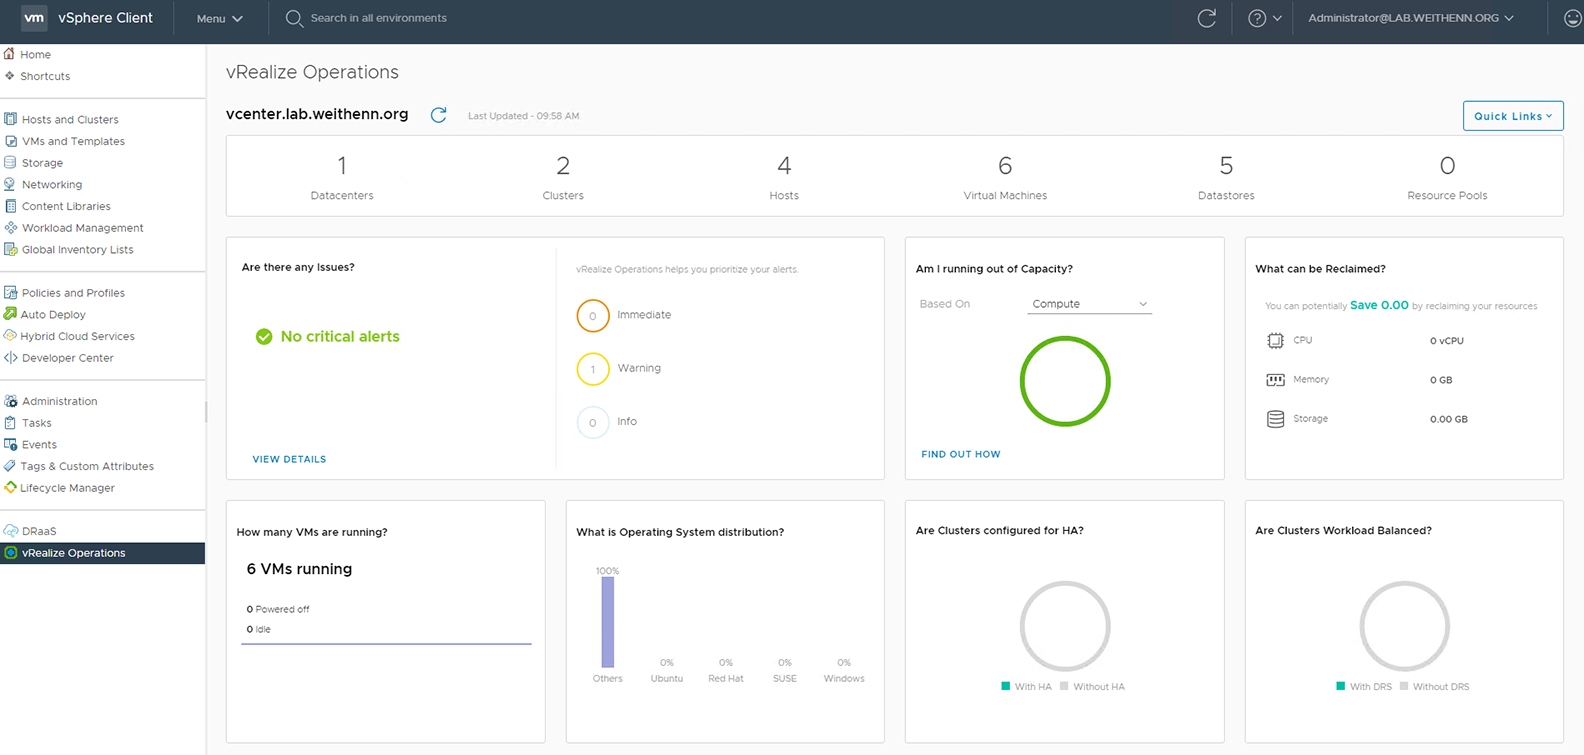The image size is (1584, 755).
Task: Click the Global Inventory Lists icon
Action: coord(11,249)
